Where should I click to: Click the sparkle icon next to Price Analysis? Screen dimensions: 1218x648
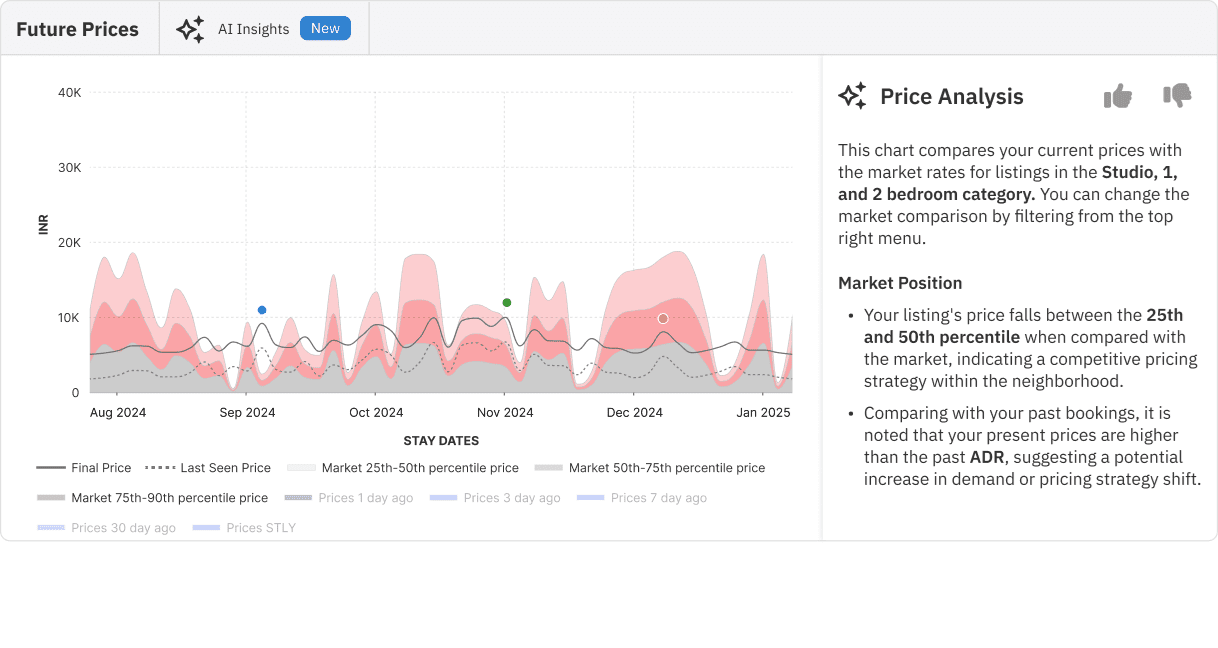[x=852, y=96]
